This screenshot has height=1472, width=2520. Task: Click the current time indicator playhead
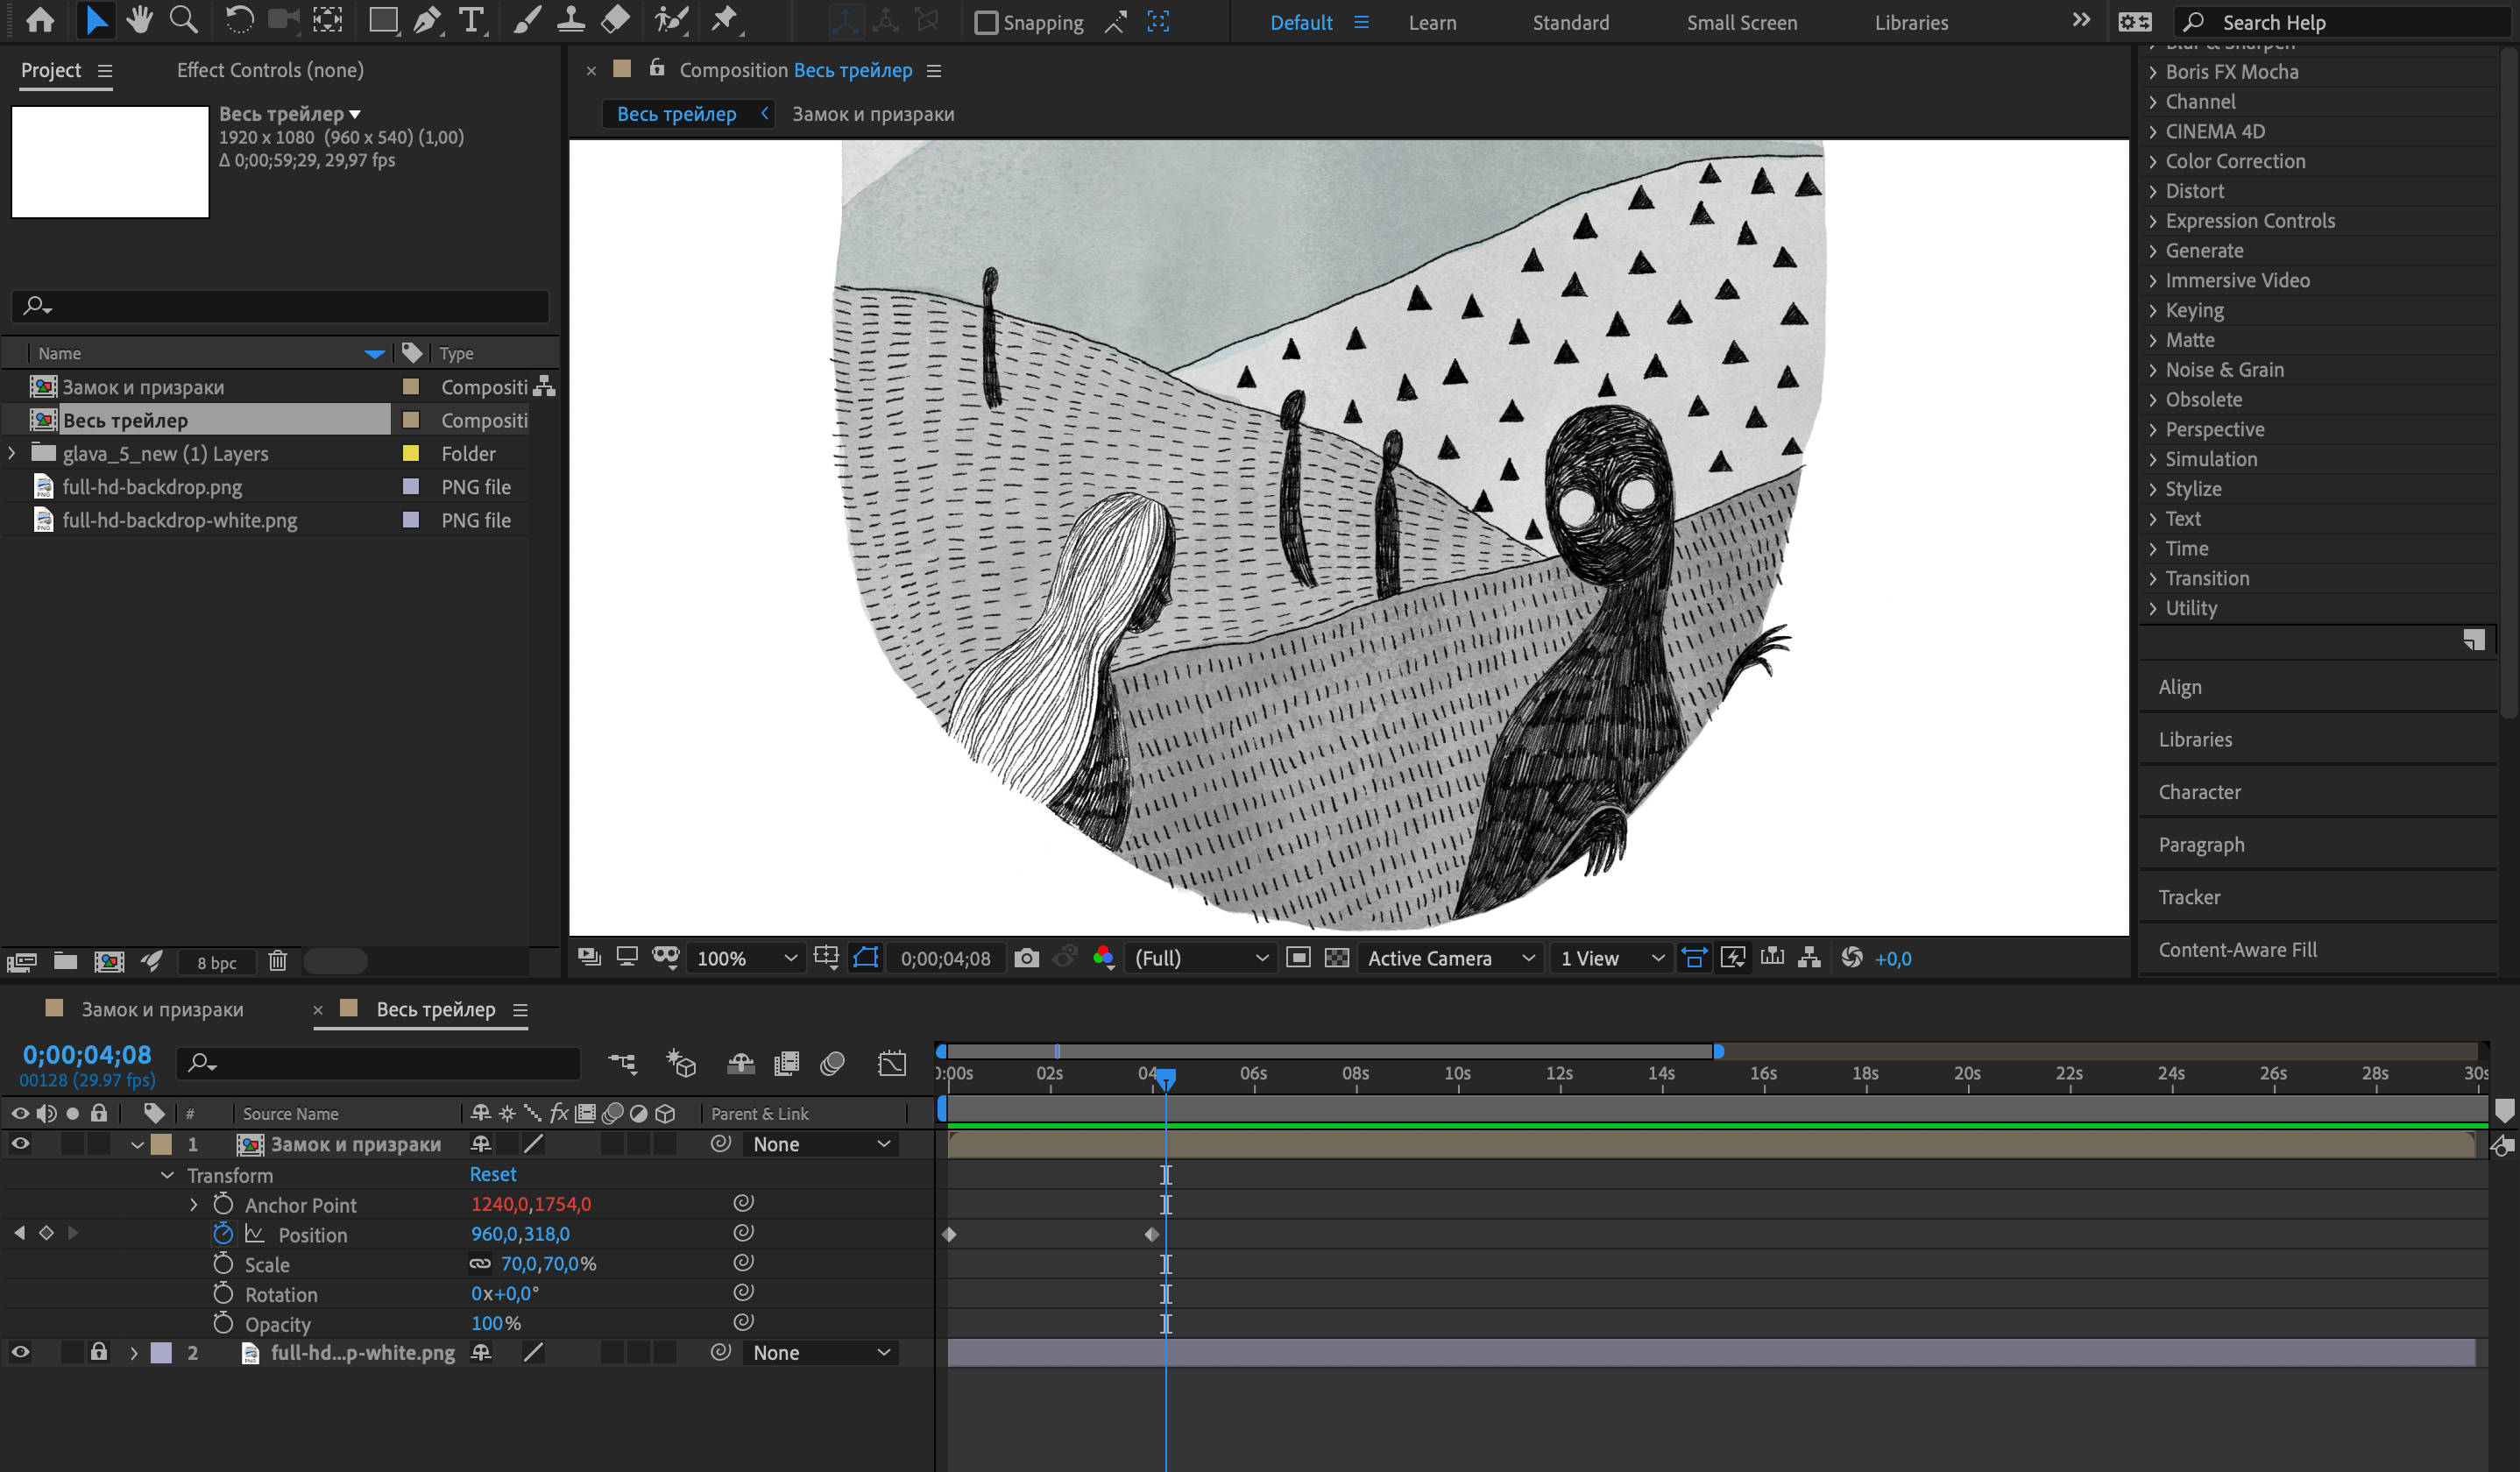1165,1079
